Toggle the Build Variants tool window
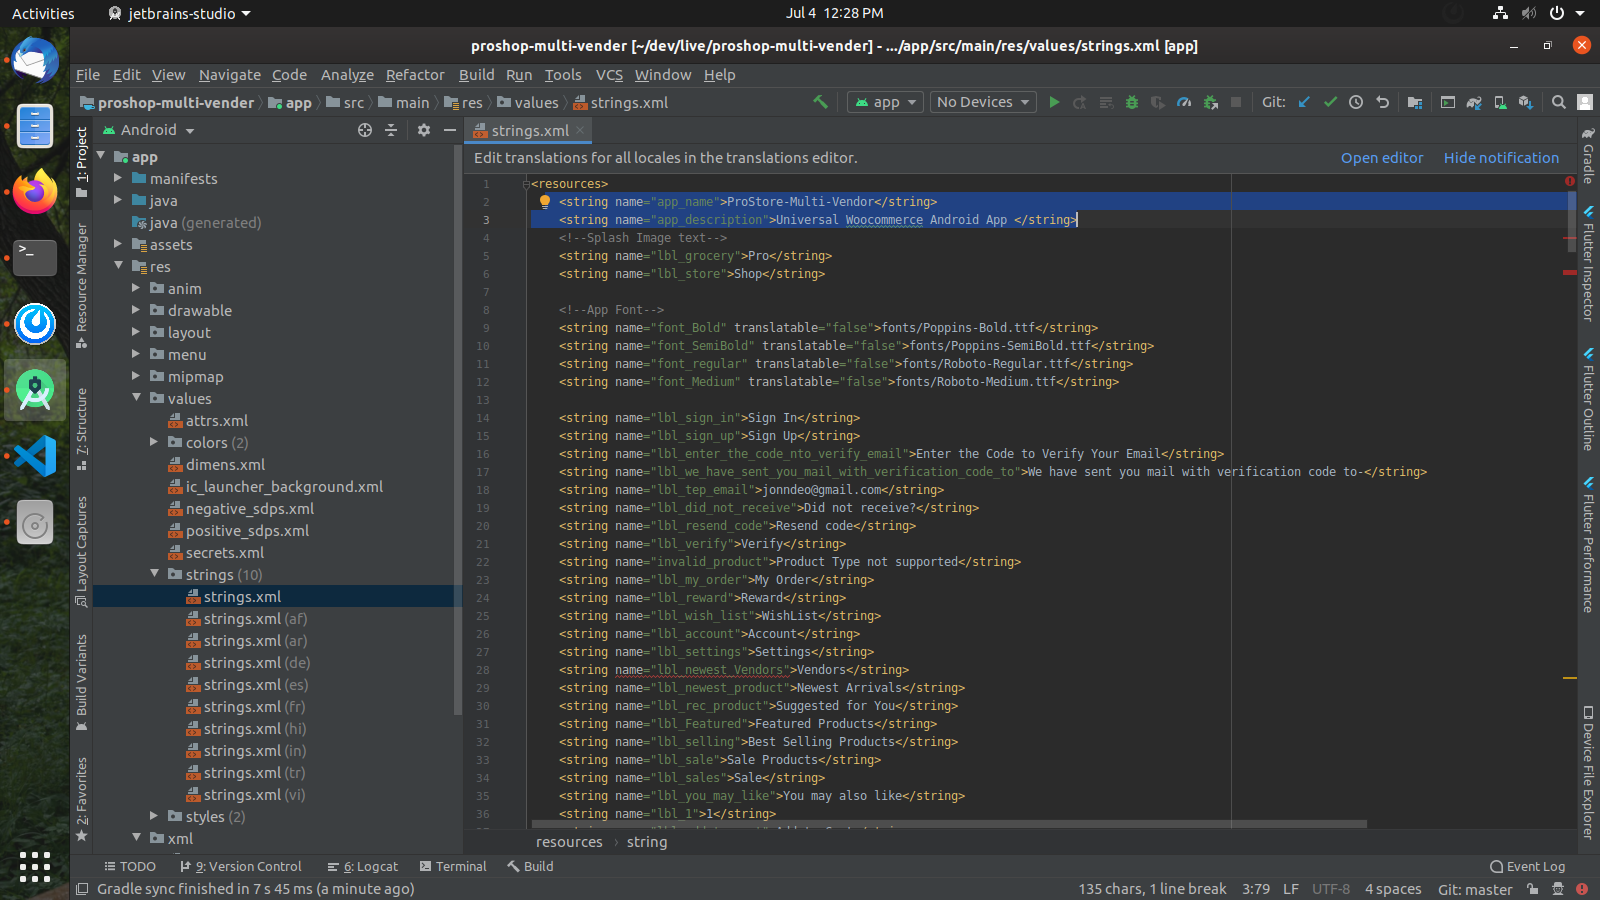 (x=82, y=682)
